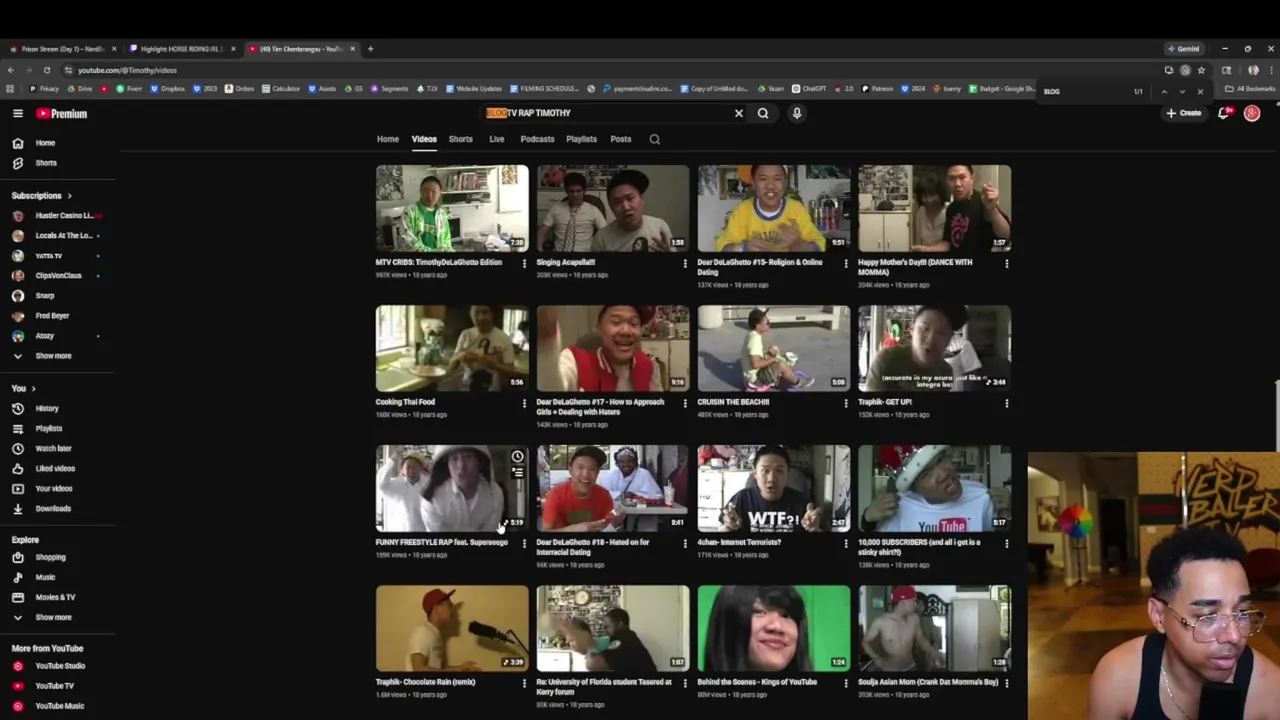The image size is (1280, 720).
Task: Click the YouTube Premium logo
Action: [62, 113]
